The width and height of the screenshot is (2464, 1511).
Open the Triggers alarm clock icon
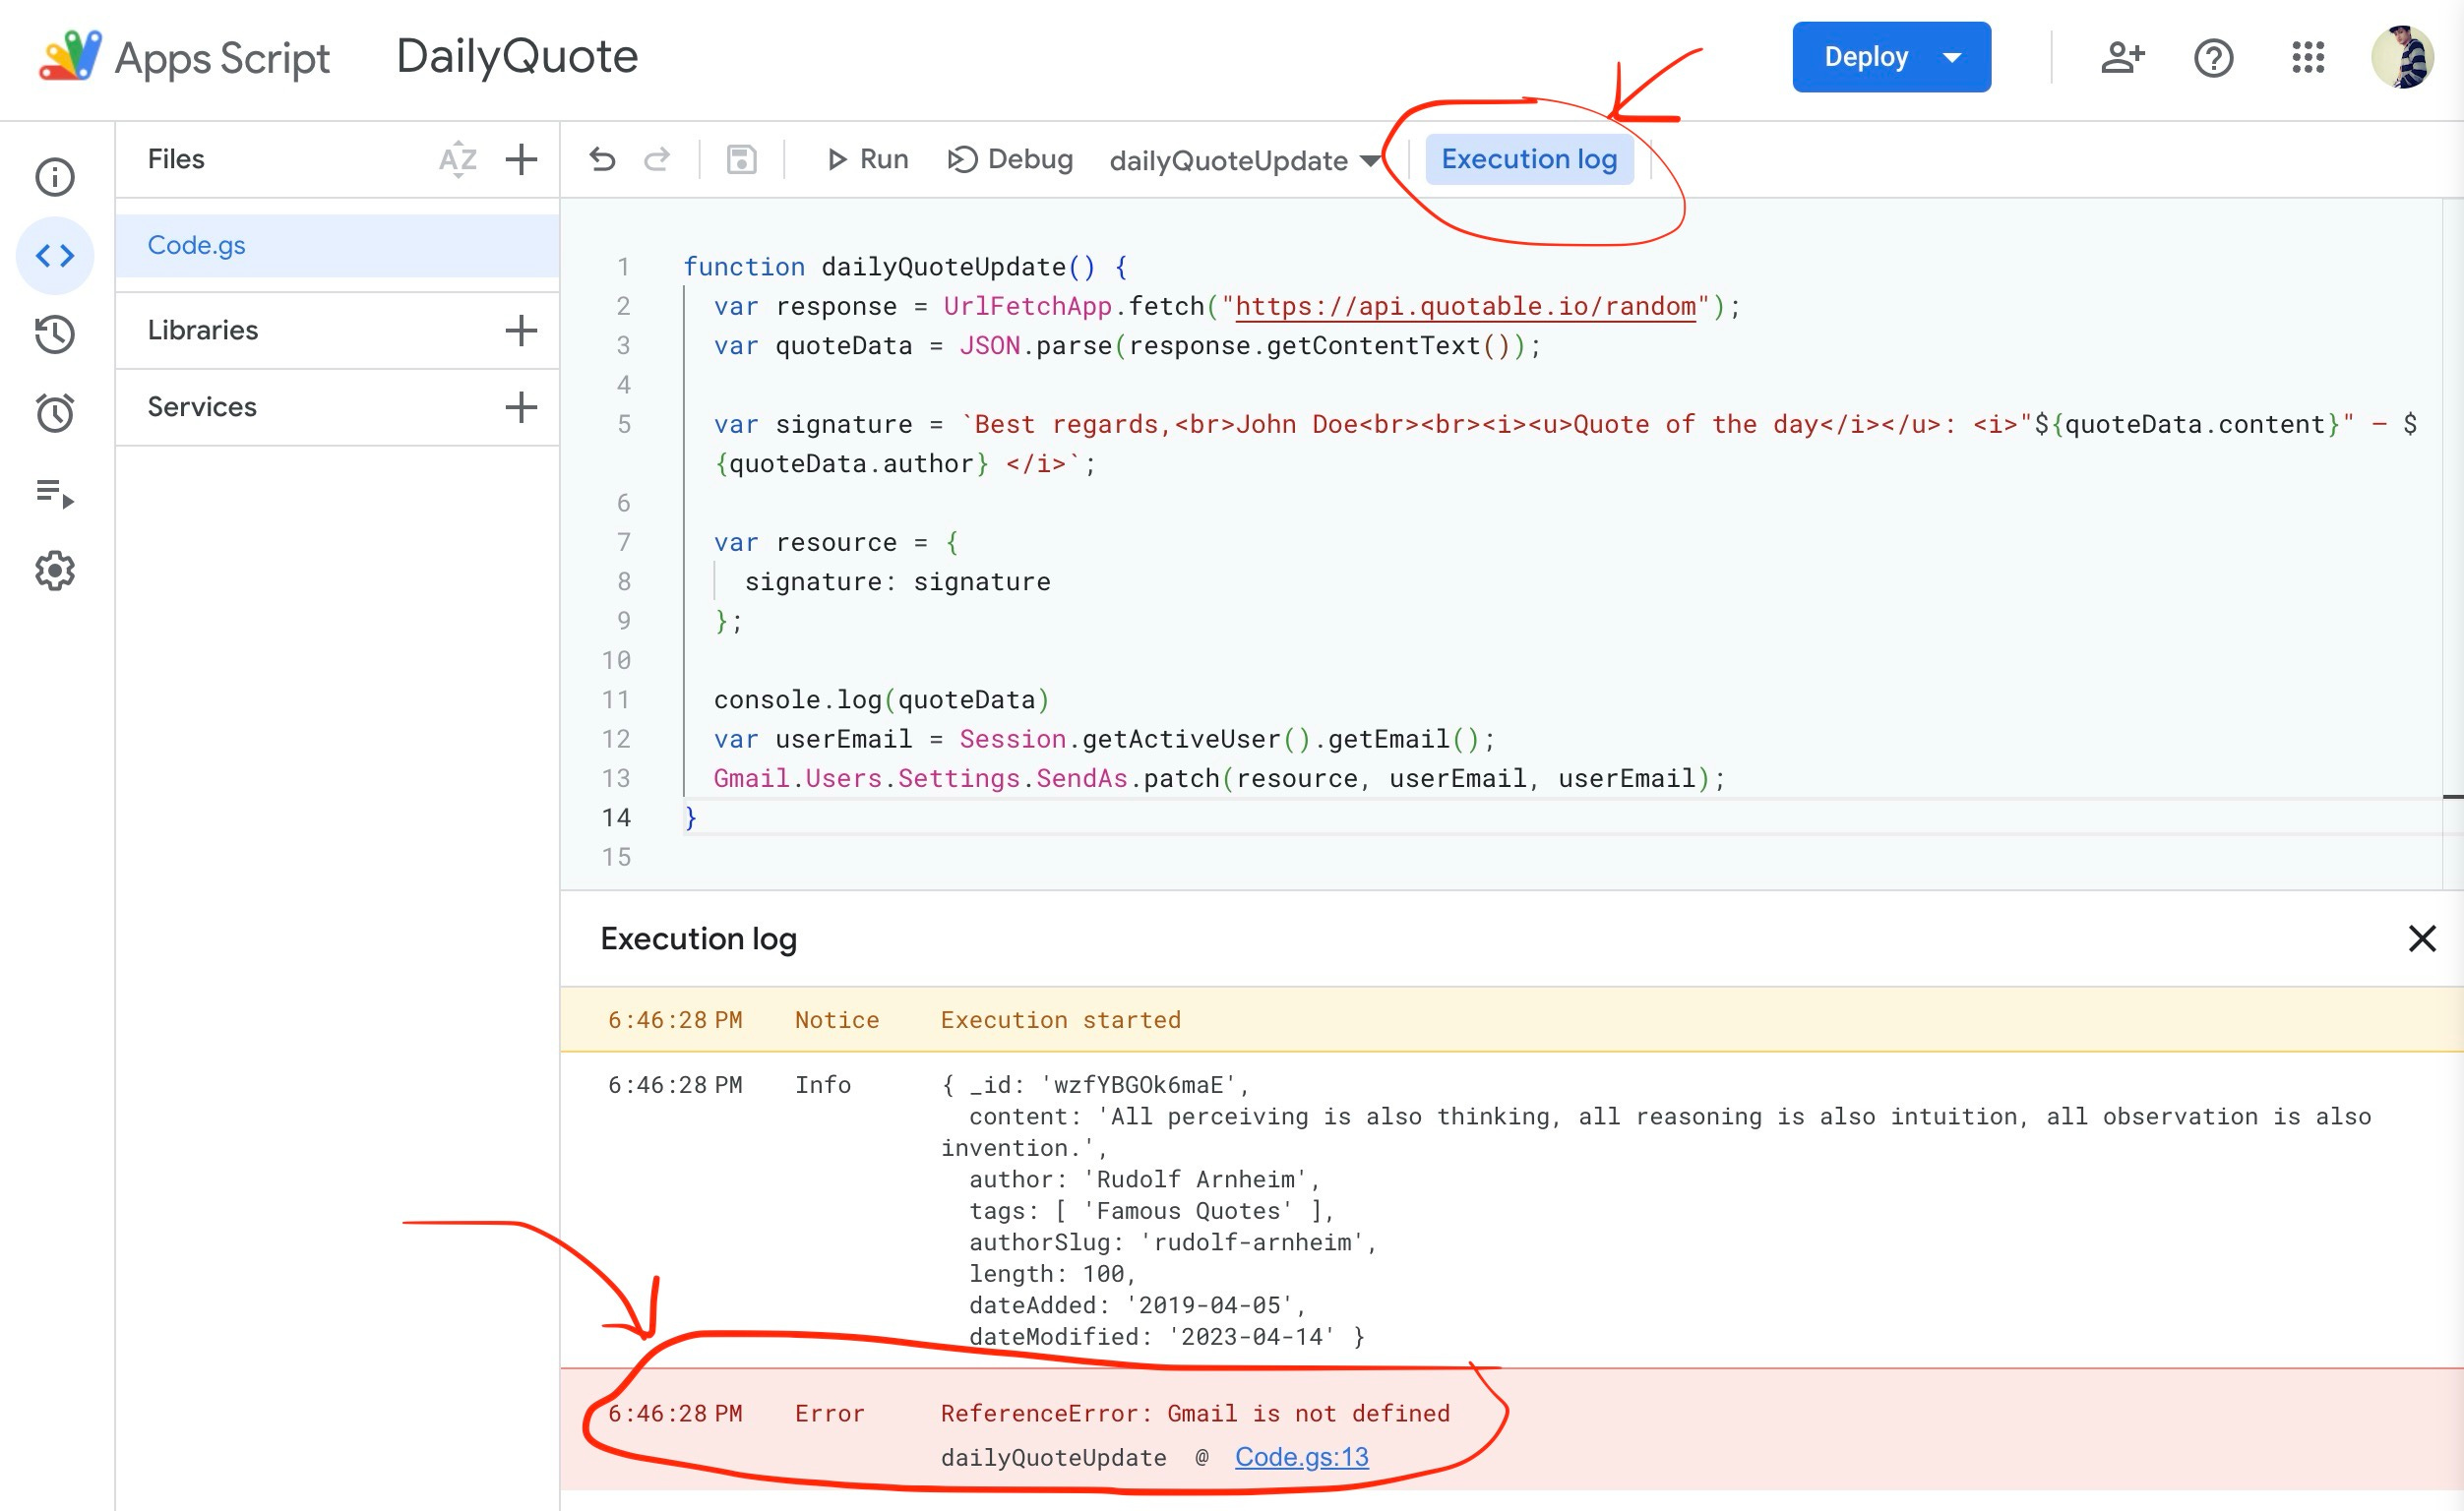point(55,412)
